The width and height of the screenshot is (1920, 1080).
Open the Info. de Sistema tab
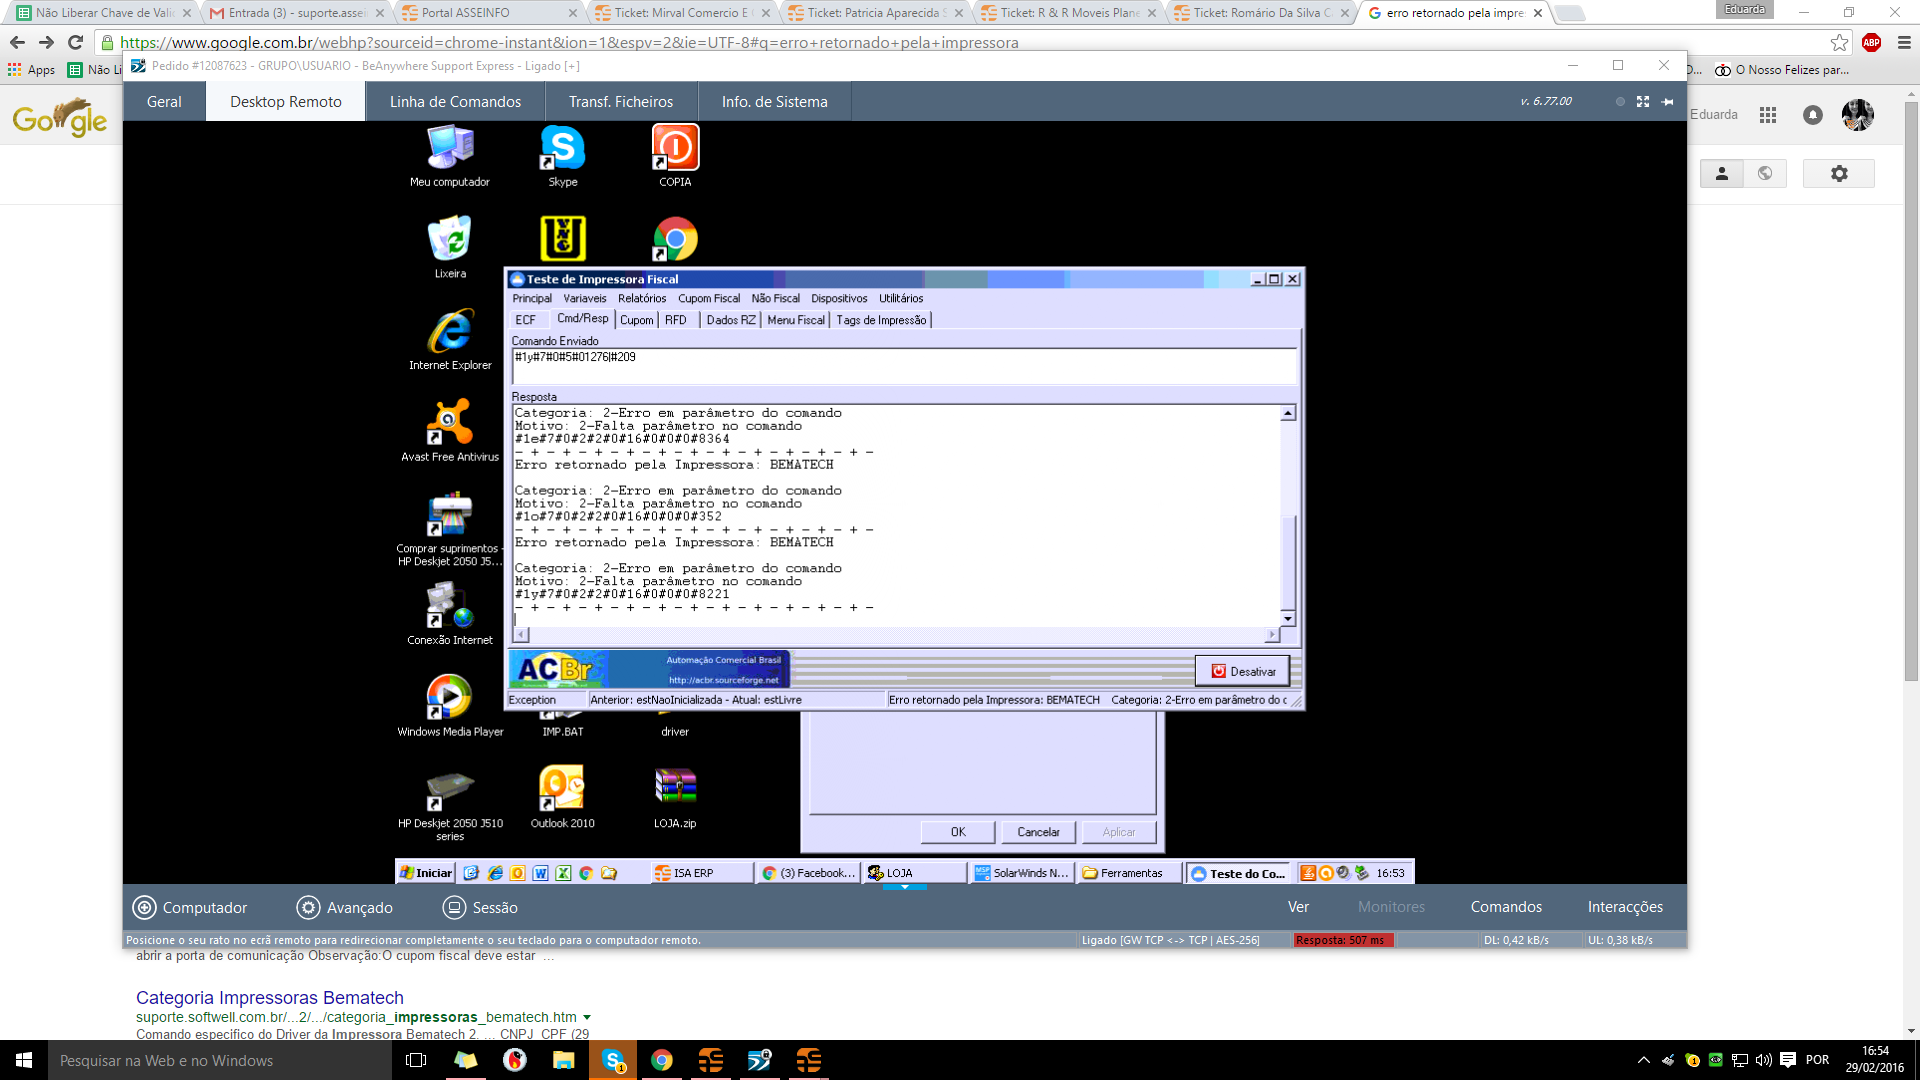tap(775, 102)
